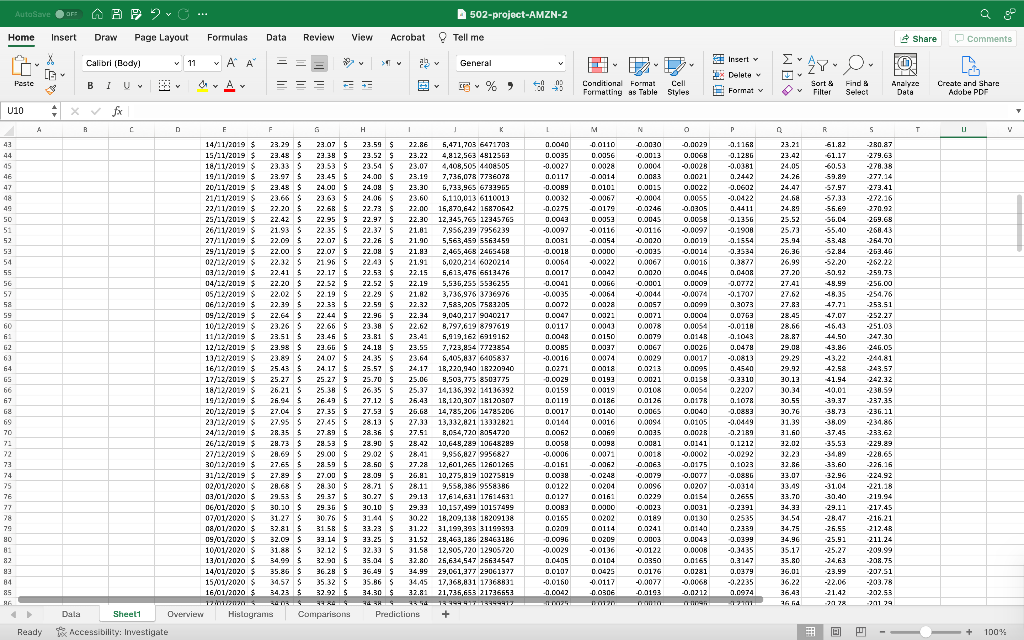Apply bold formatting with the B icon
This screenshot has height=640, width=1024.
[92, 86]
